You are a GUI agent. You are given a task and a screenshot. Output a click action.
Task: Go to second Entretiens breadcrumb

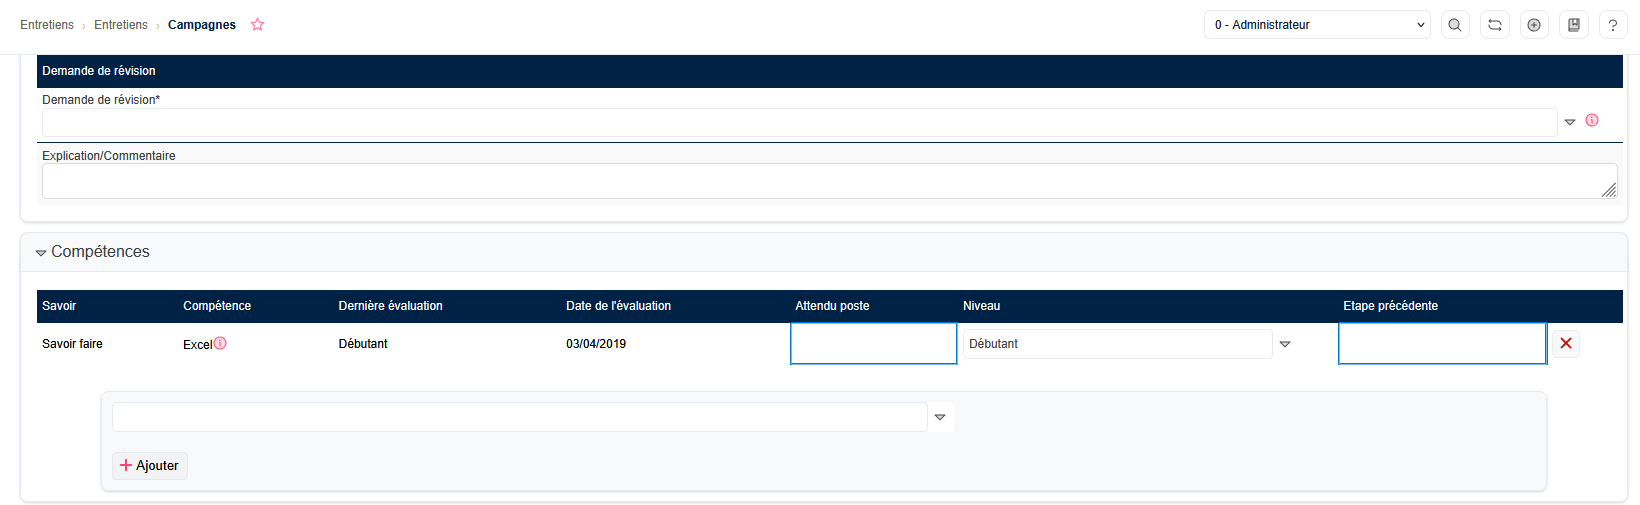tap(121, 25)
